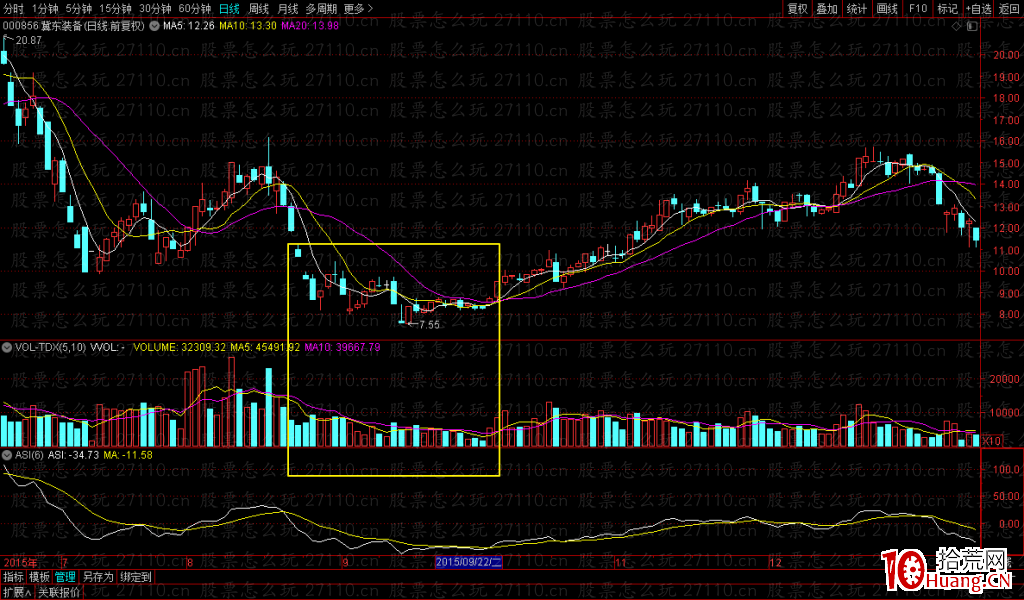Open the 关联报价 related quotes tab
This screenshot has width=1024, height=600.
(59, 592)
